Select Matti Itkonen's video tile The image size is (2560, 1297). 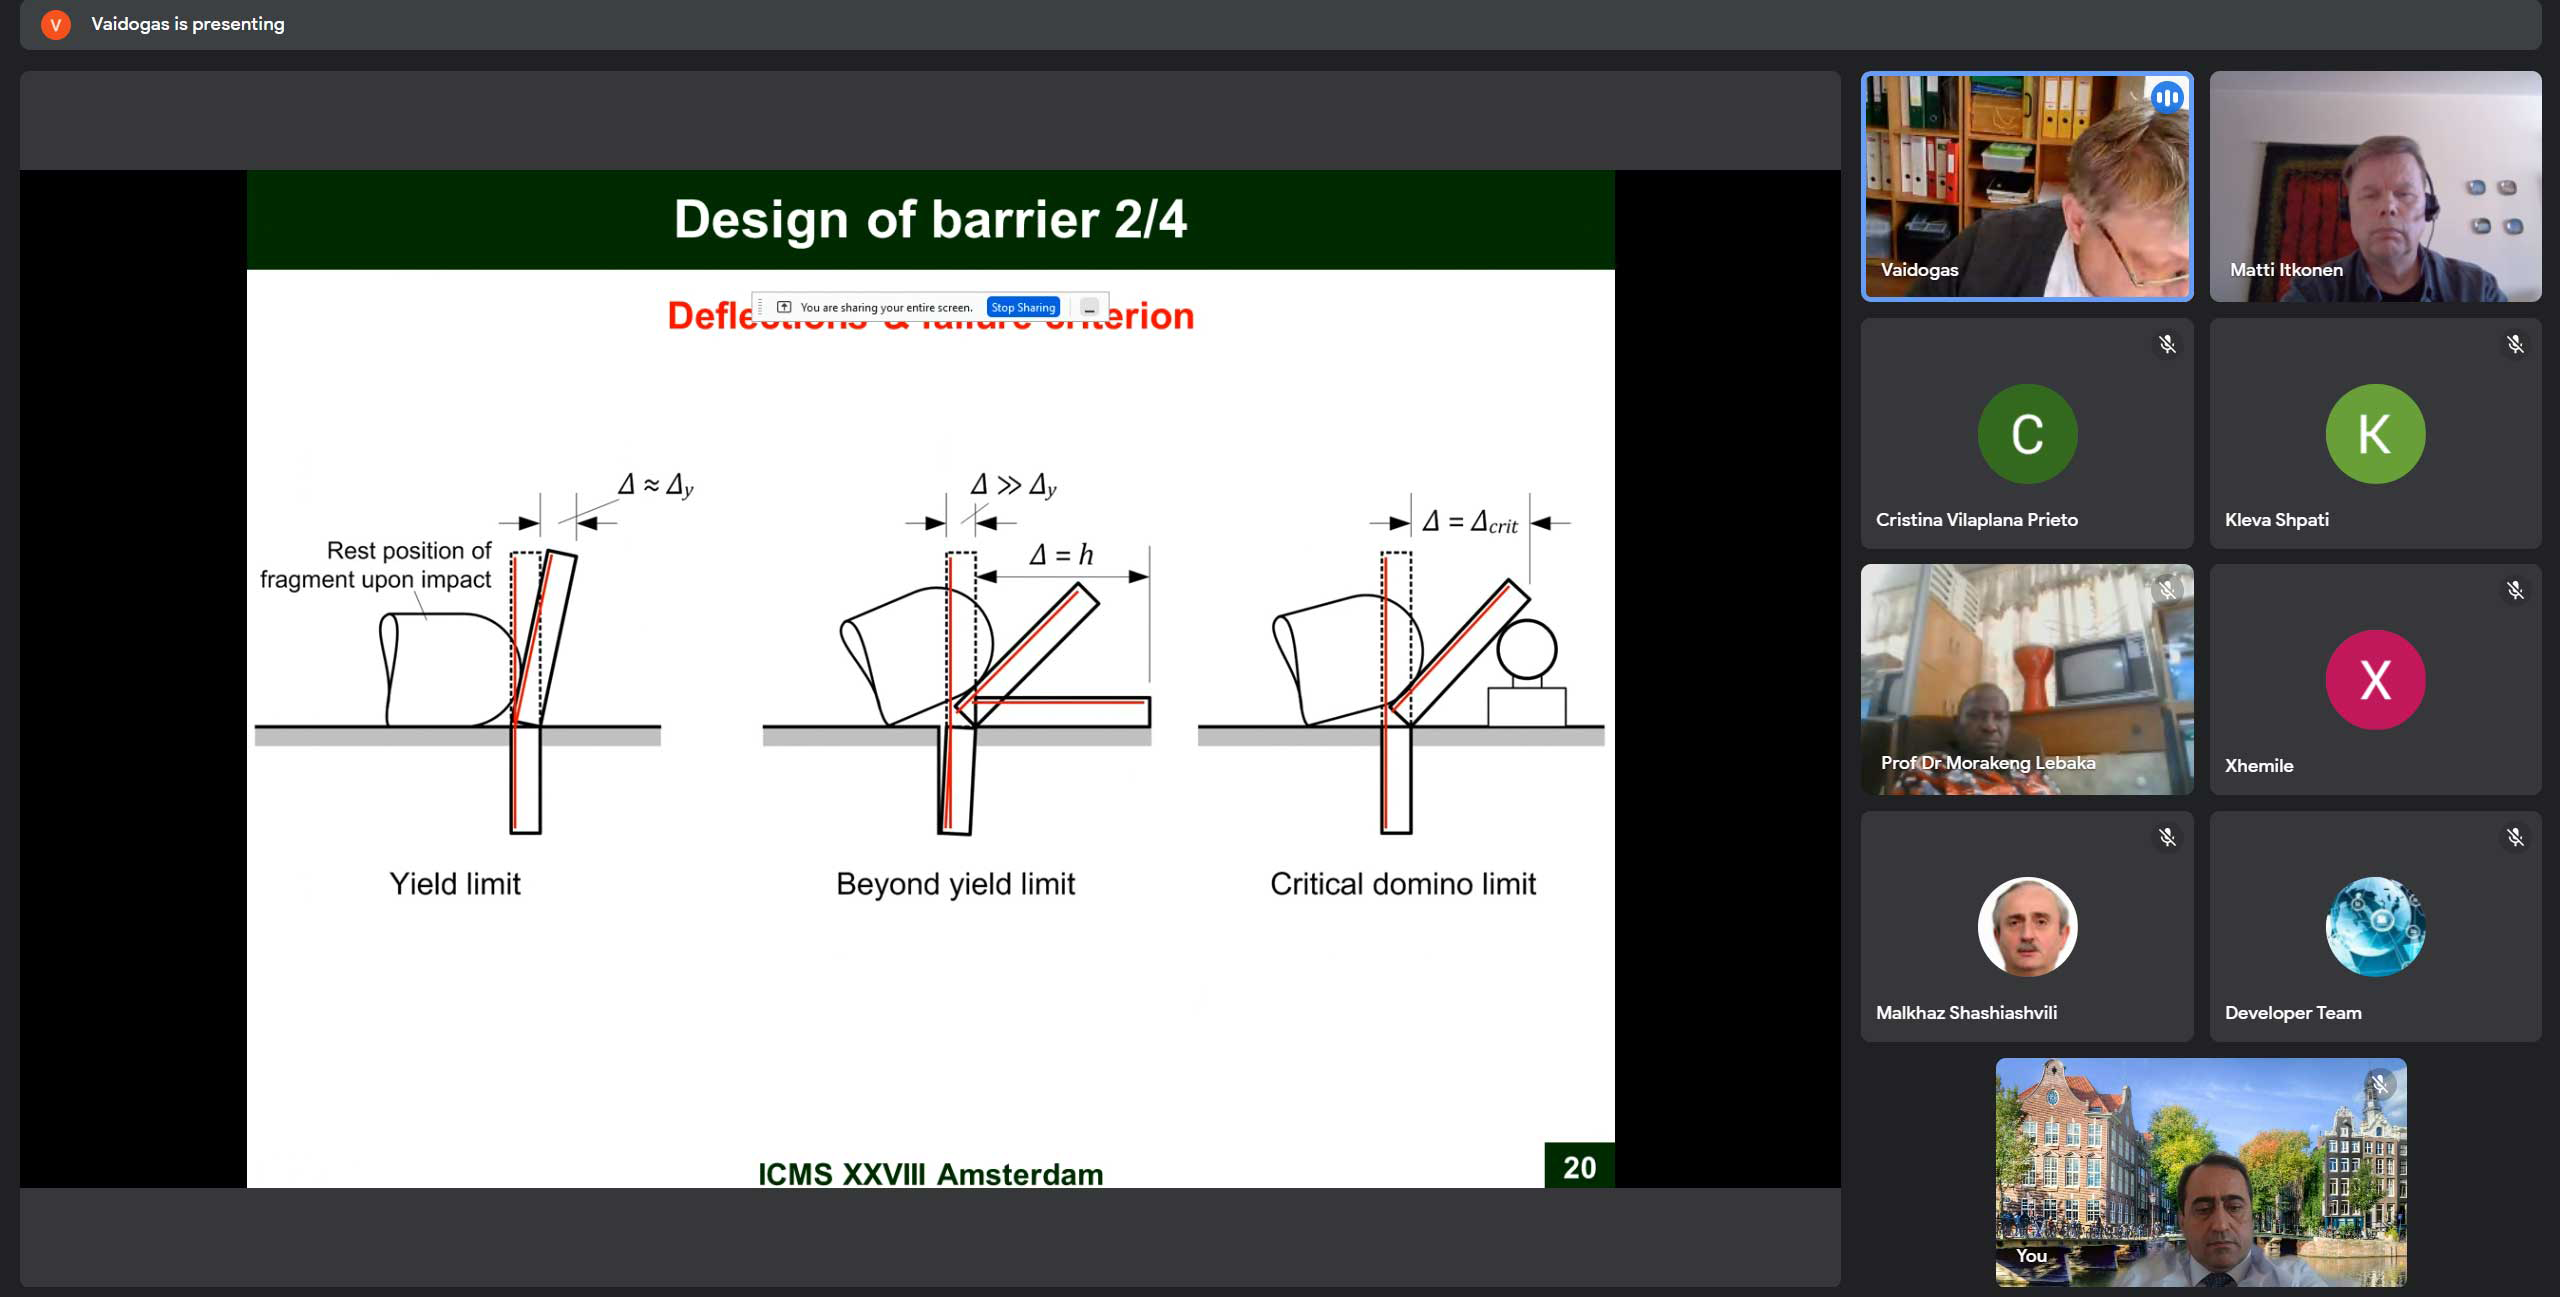coord(2374,186)
